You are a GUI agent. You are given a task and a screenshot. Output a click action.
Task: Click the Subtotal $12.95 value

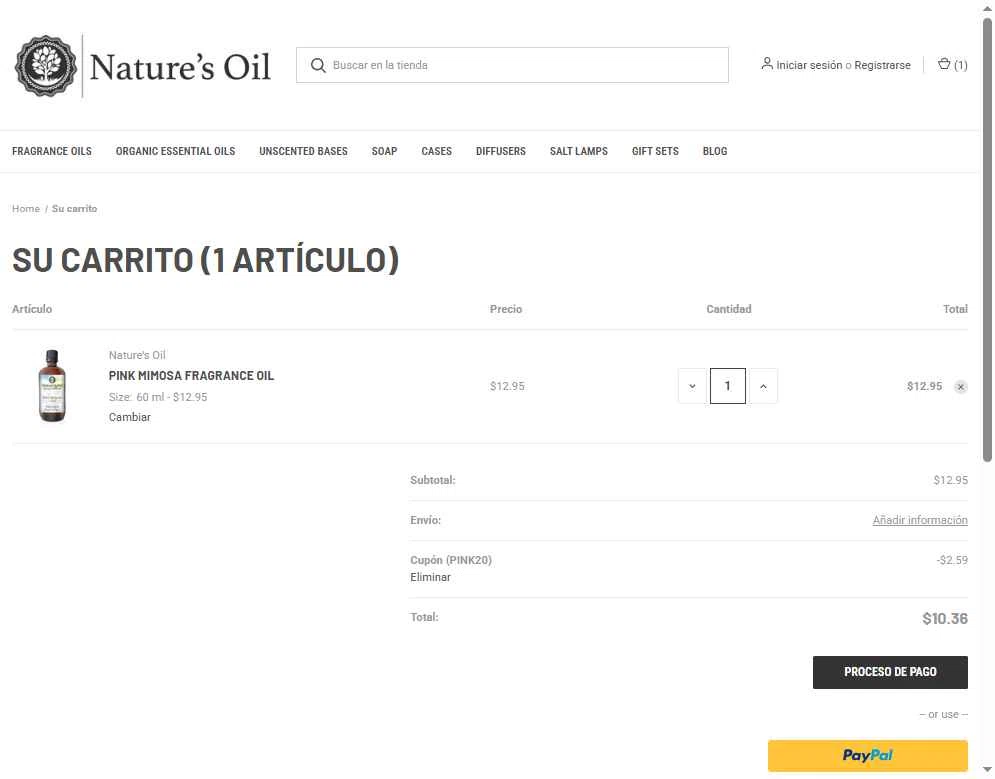pyautogui.click(x=950, y=480)
